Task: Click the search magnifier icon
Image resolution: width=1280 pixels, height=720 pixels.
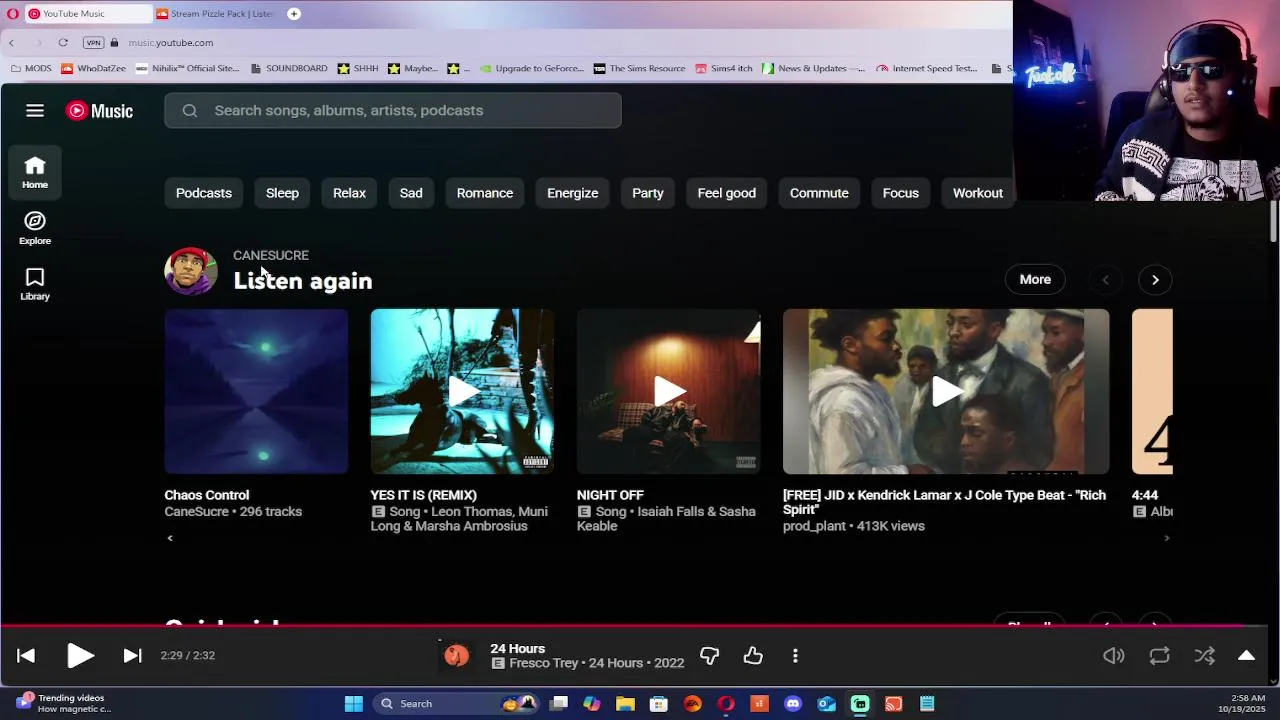Action: [190, 111]
